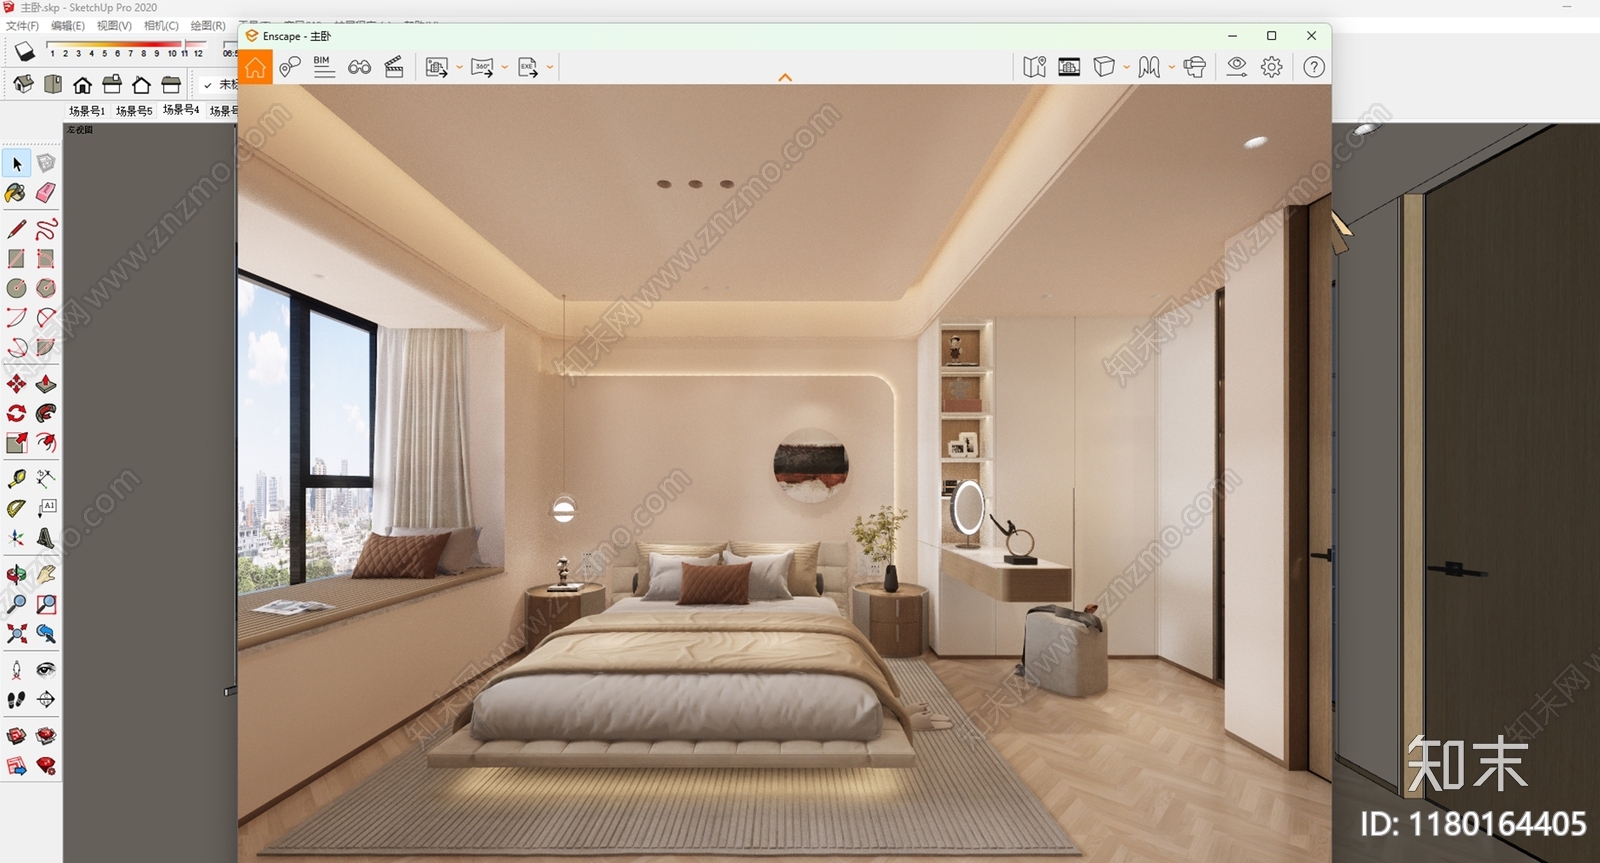Screen dimensions: 1600x863
Task: Switch to SketchUp Iso view icon
Action: tap(23, 84)
